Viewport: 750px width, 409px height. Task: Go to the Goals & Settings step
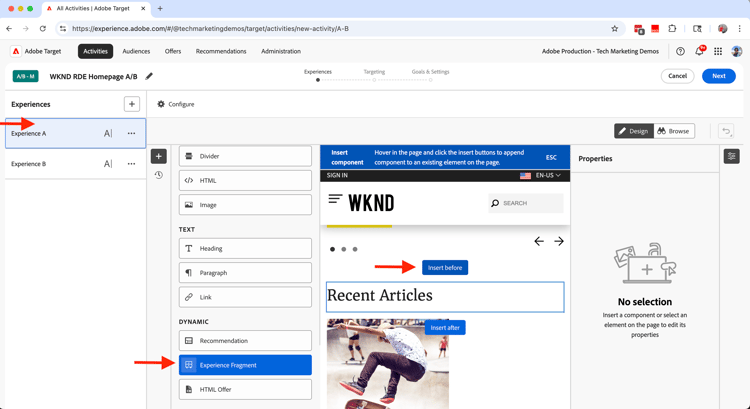430,75
